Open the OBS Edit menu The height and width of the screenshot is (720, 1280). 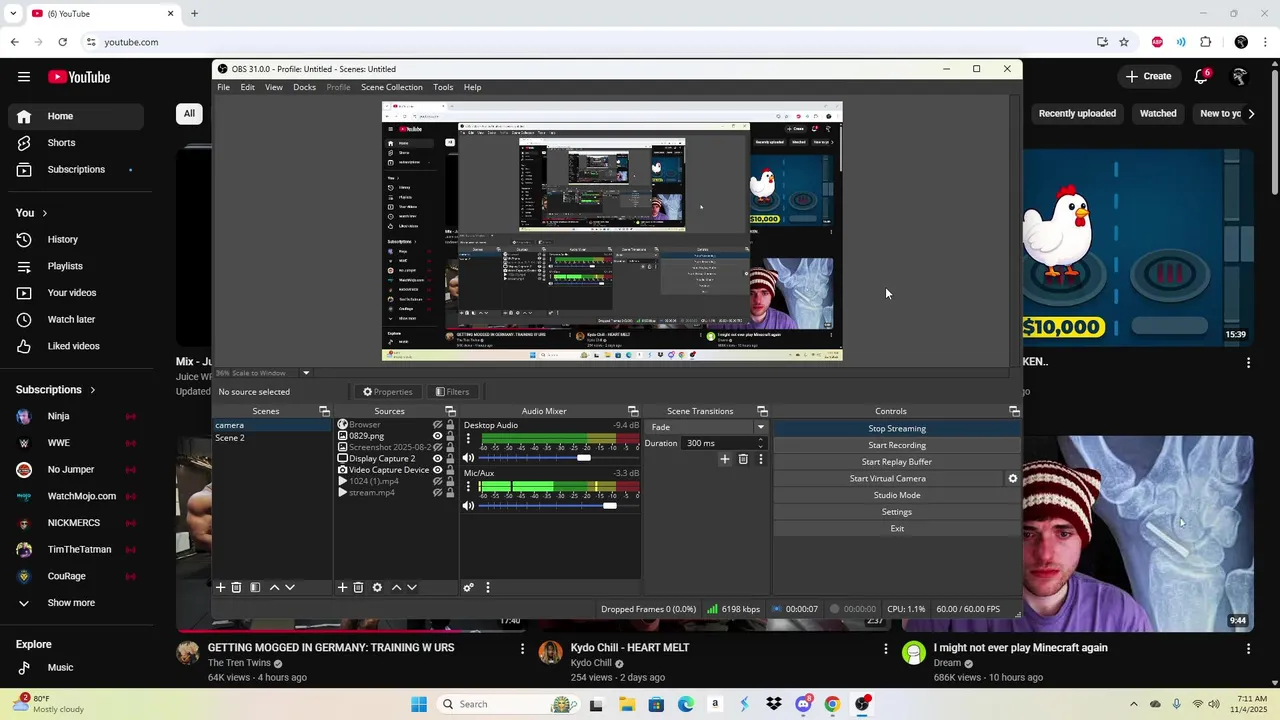pyautogui.click(x=247, y=87)
